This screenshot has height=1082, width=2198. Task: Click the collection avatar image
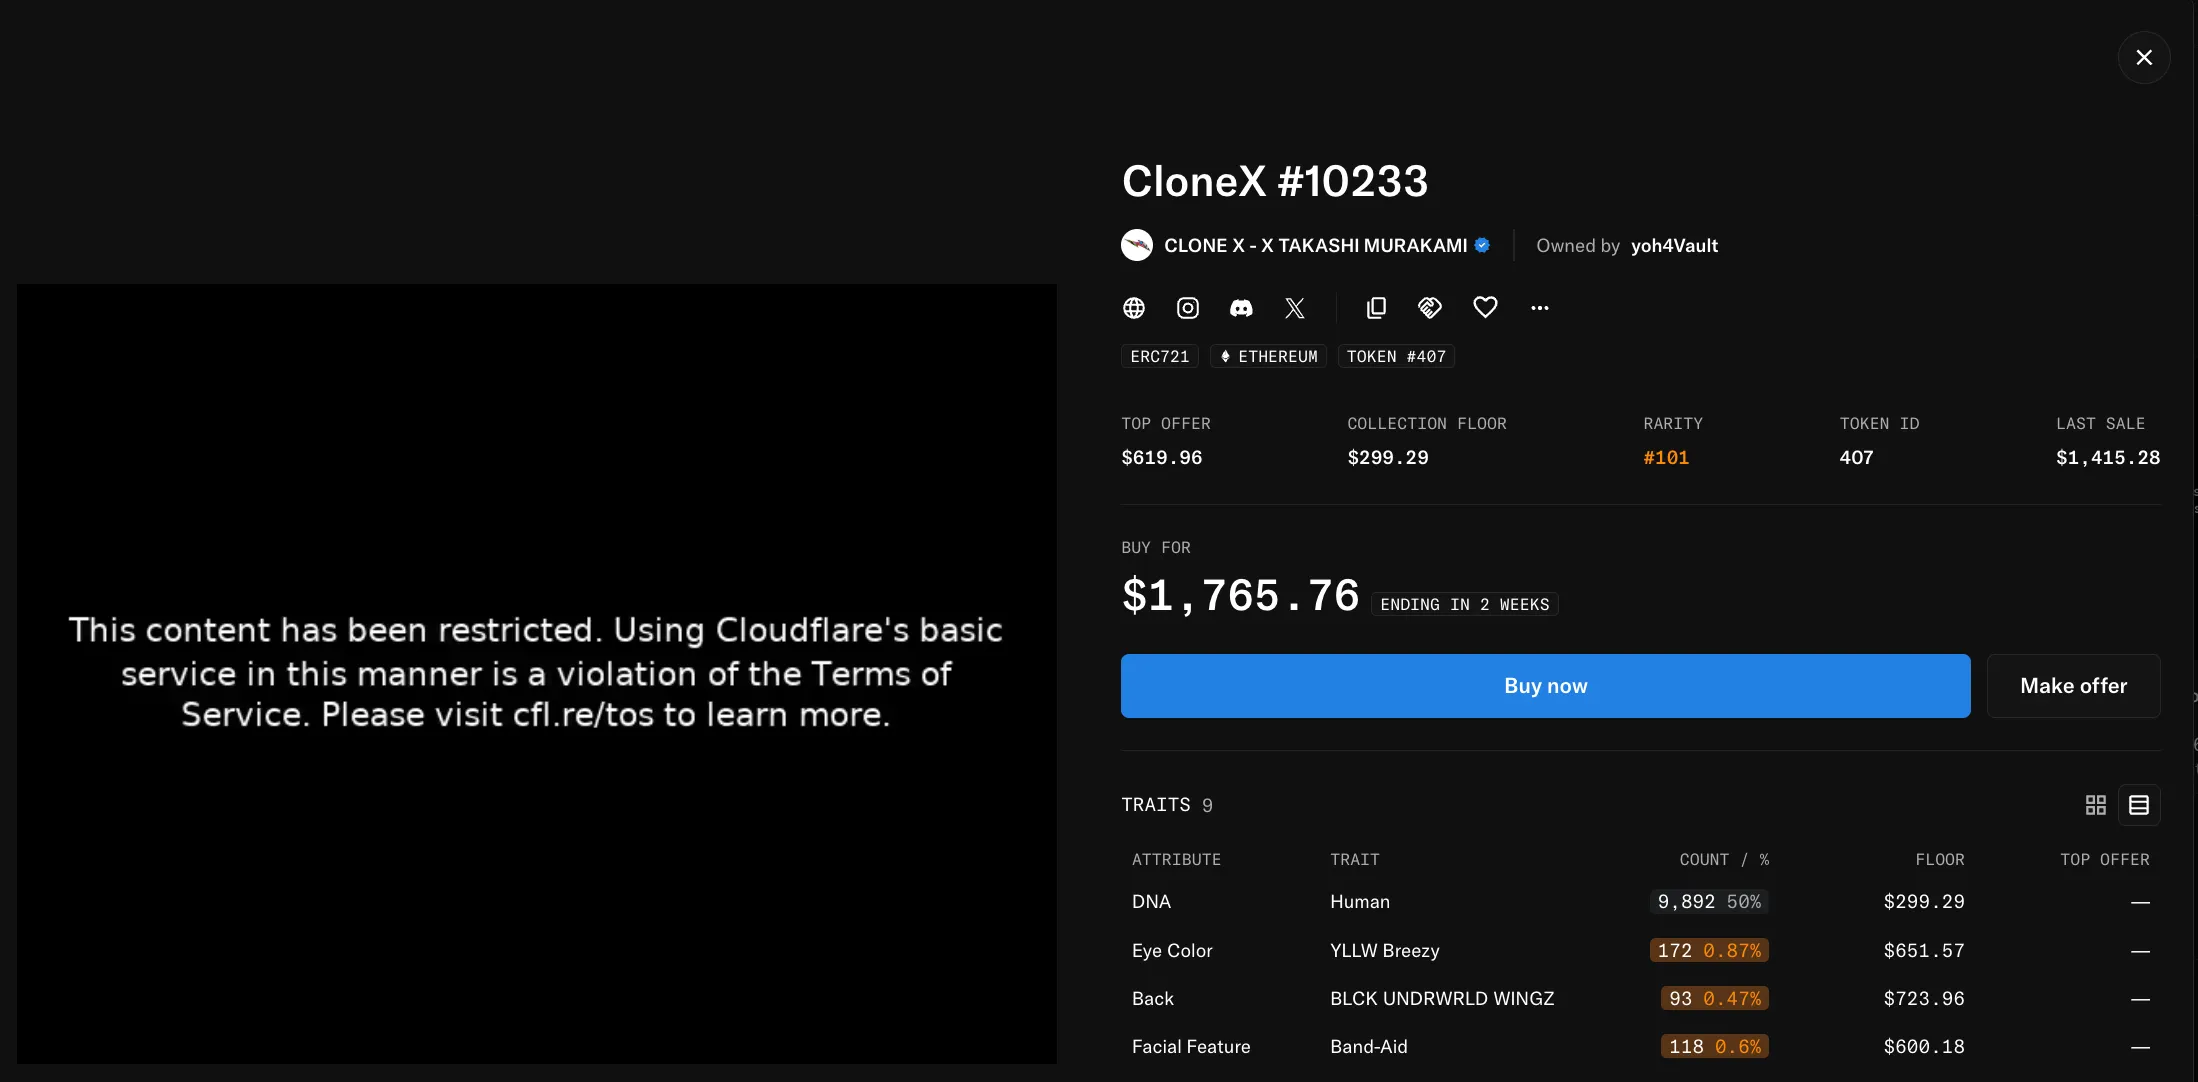pos(1137,246)
